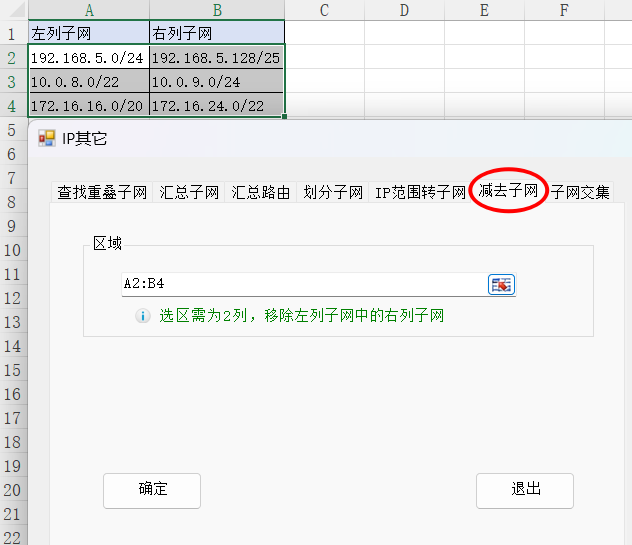Select row 20 header

tap(13, 490)
